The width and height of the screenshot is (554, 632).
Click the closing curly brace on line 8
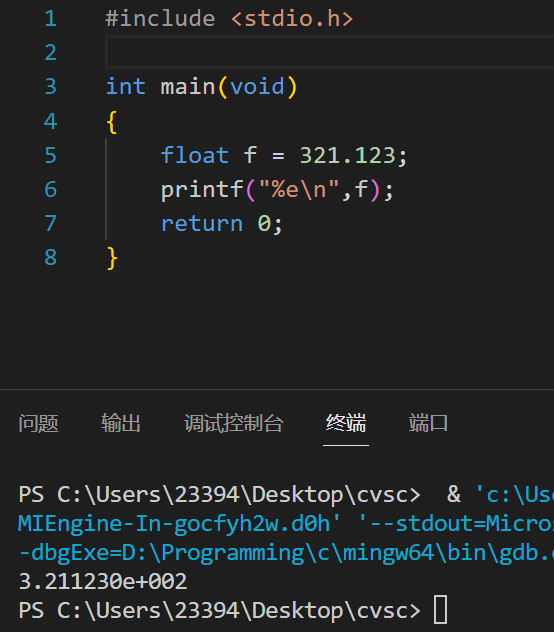tap(112, 258)
